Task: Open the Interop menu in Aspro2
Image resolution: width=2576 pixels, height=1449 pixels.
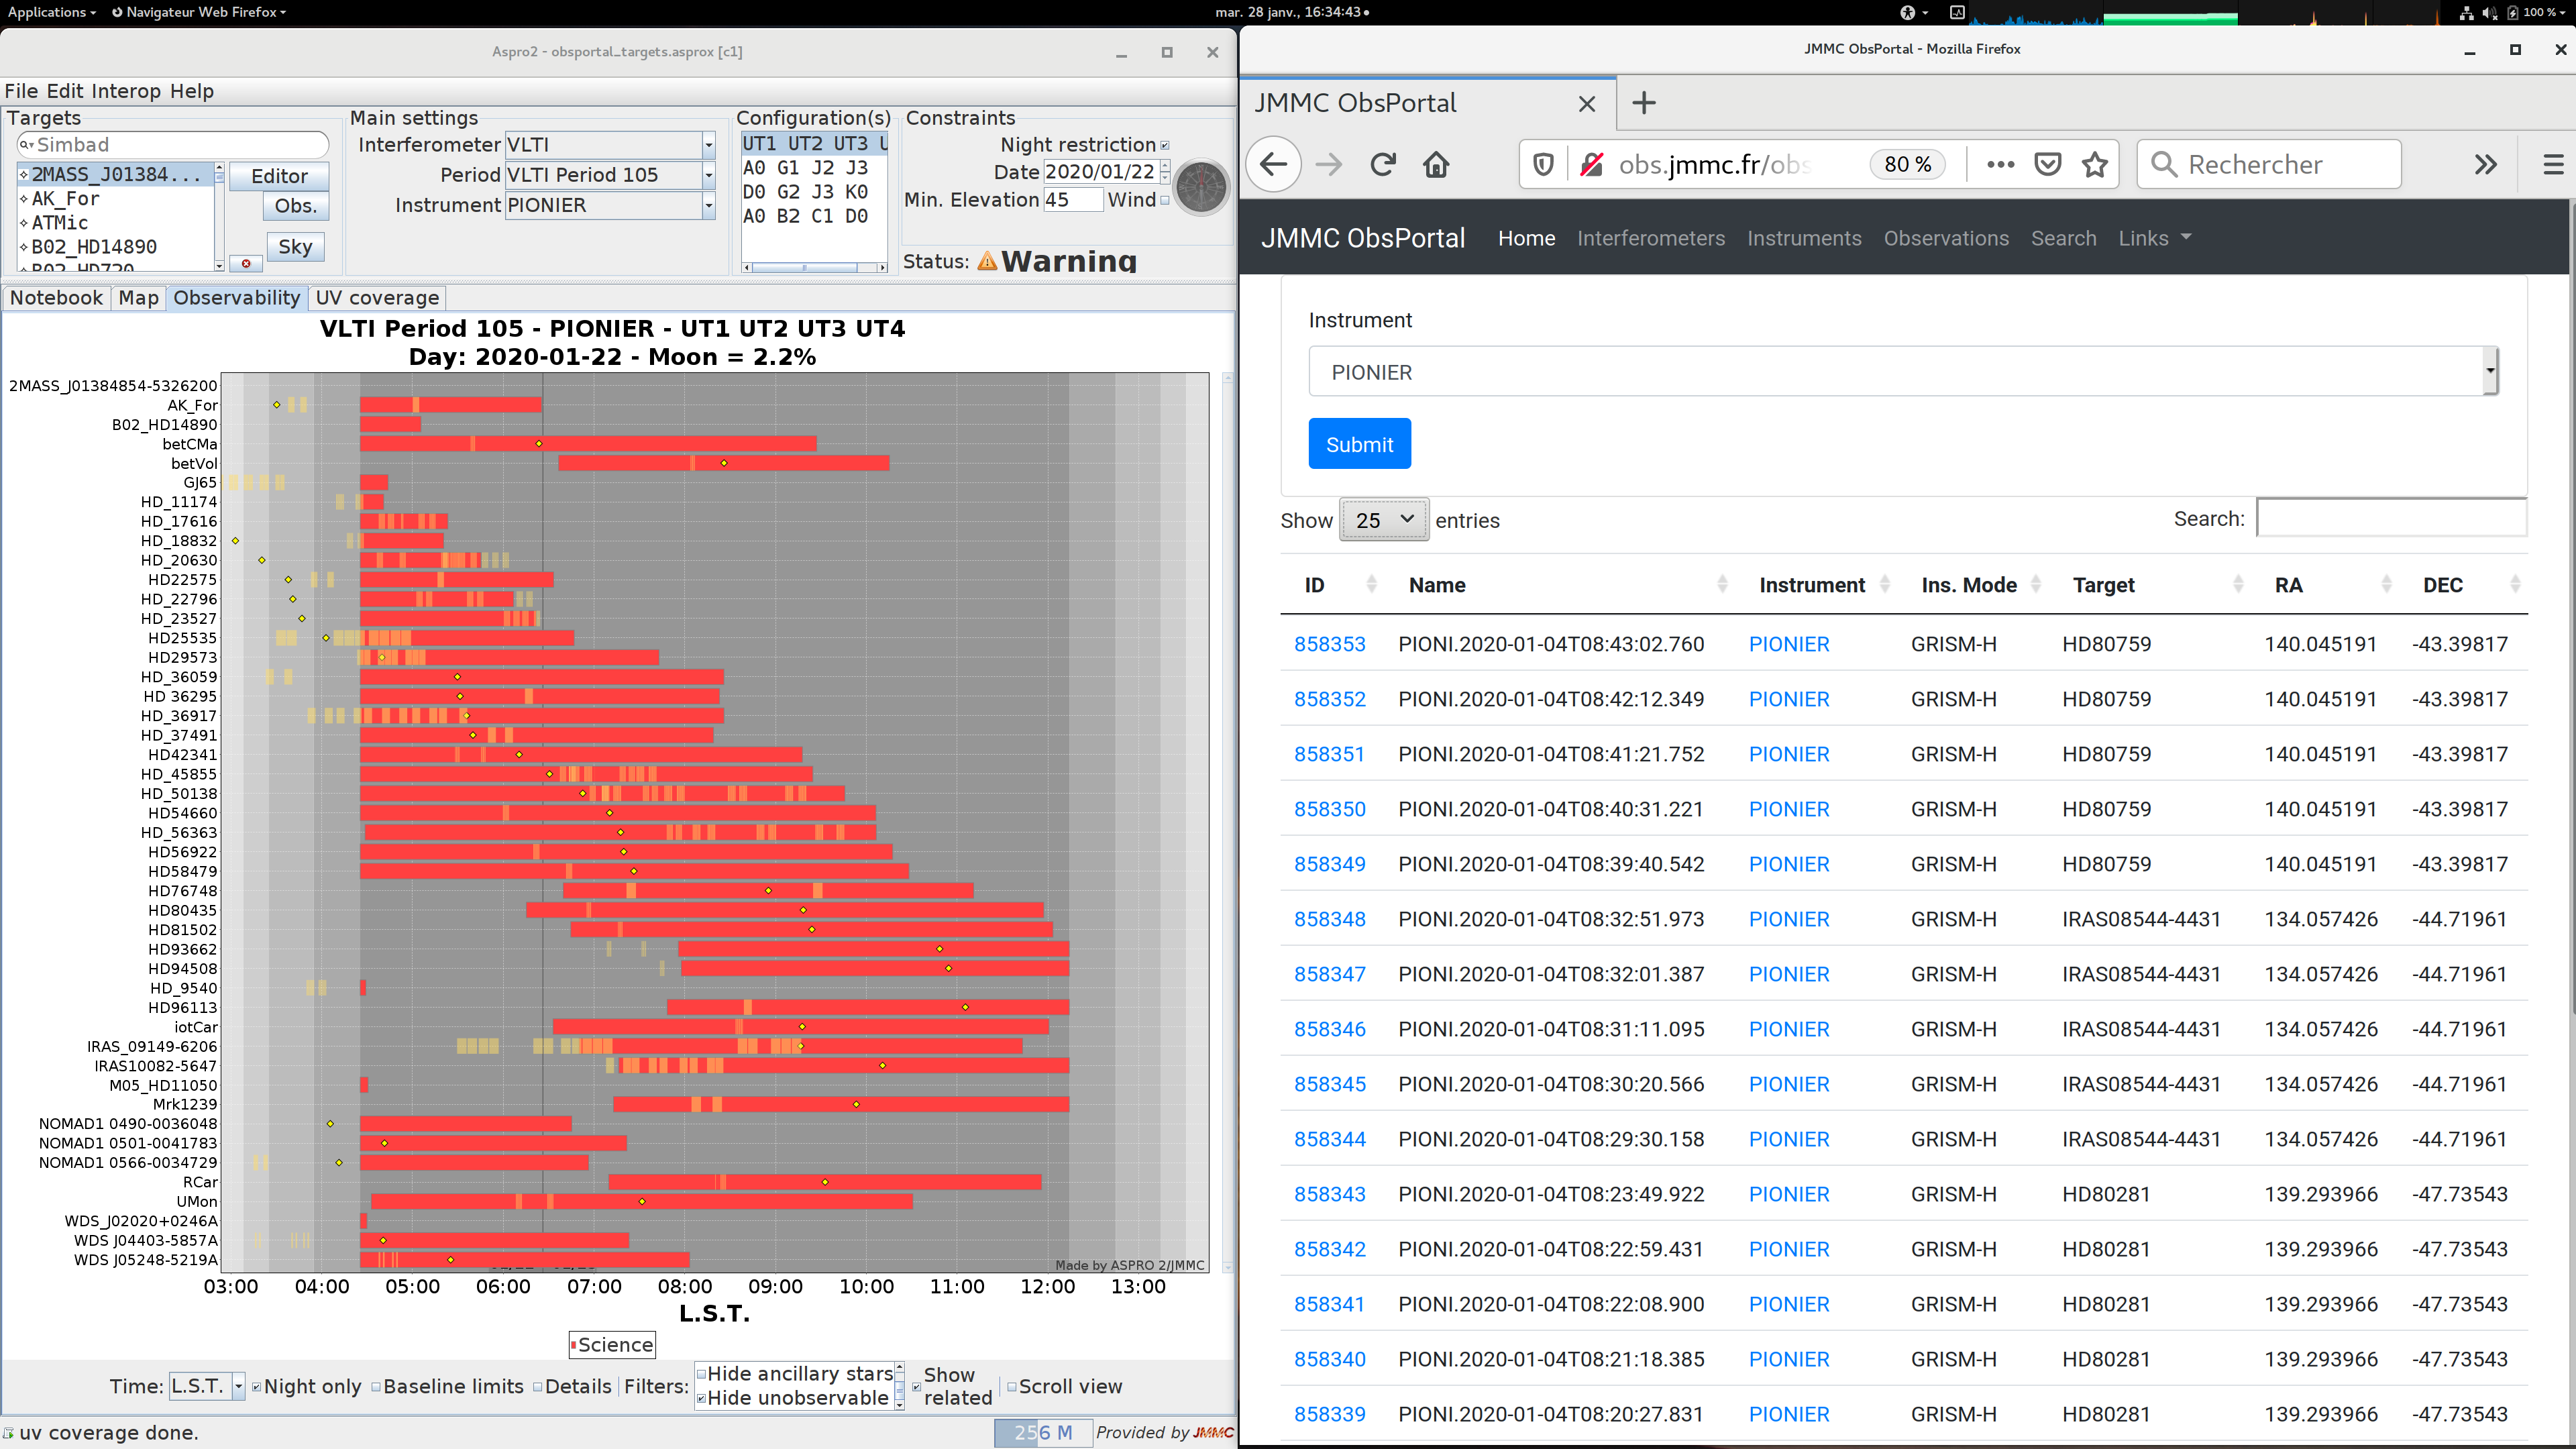Action: (126, 91)
